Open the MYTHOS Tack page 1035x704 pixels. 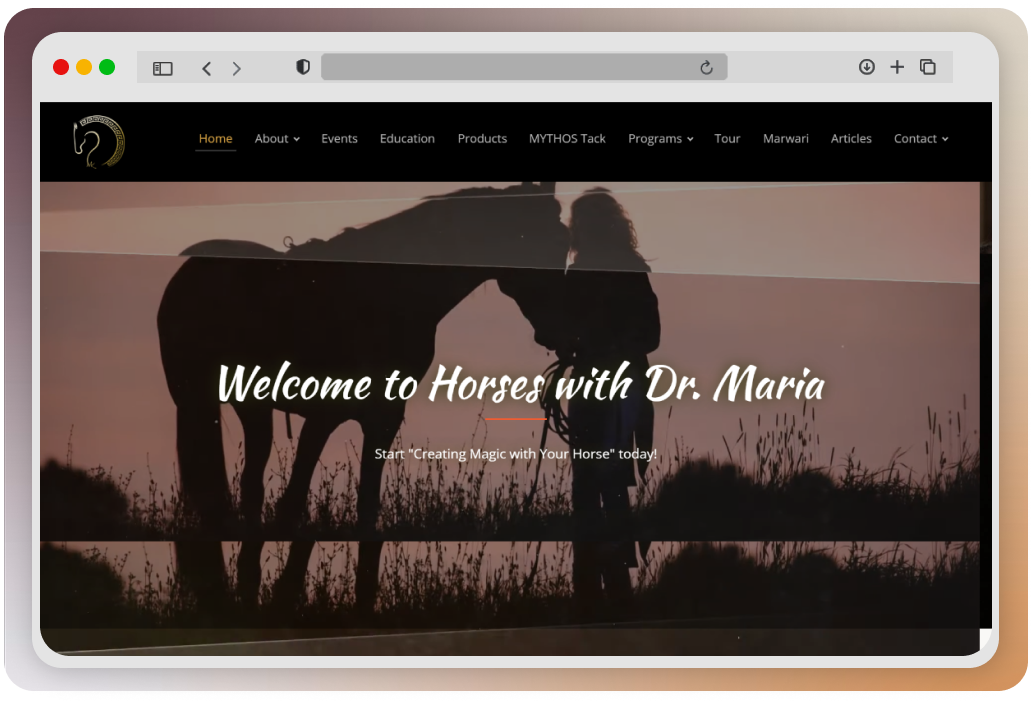567,139
